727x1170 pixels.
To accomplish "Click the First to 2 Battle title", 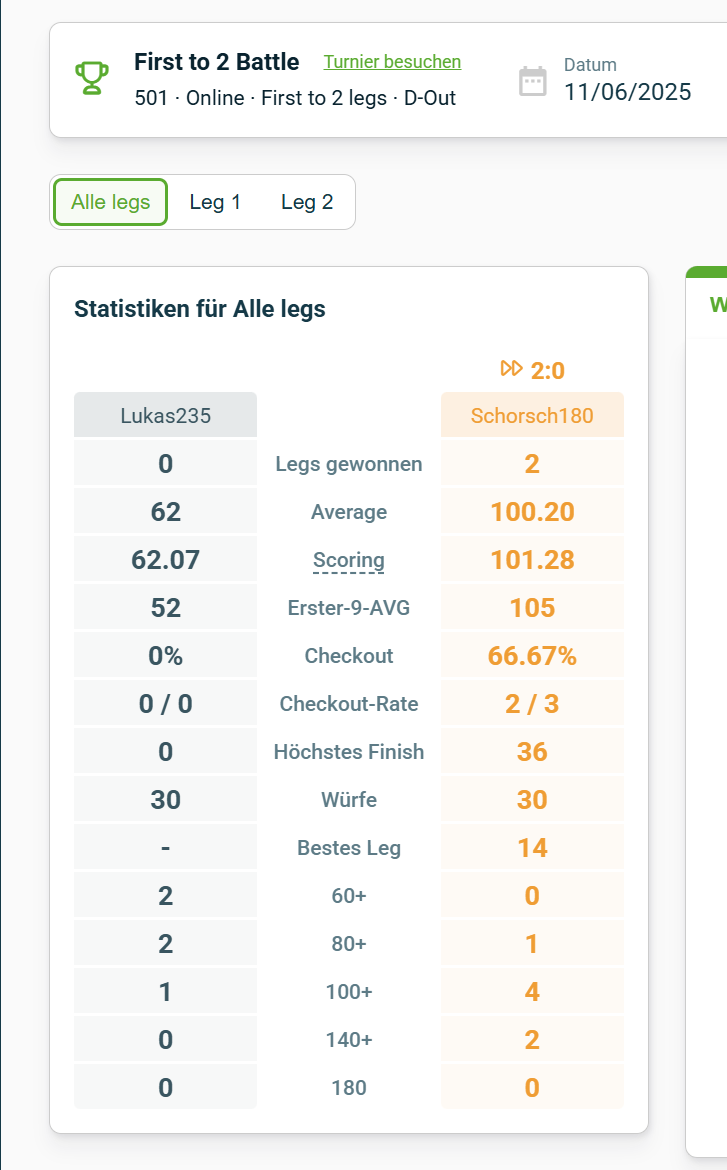I will (216, 61).
